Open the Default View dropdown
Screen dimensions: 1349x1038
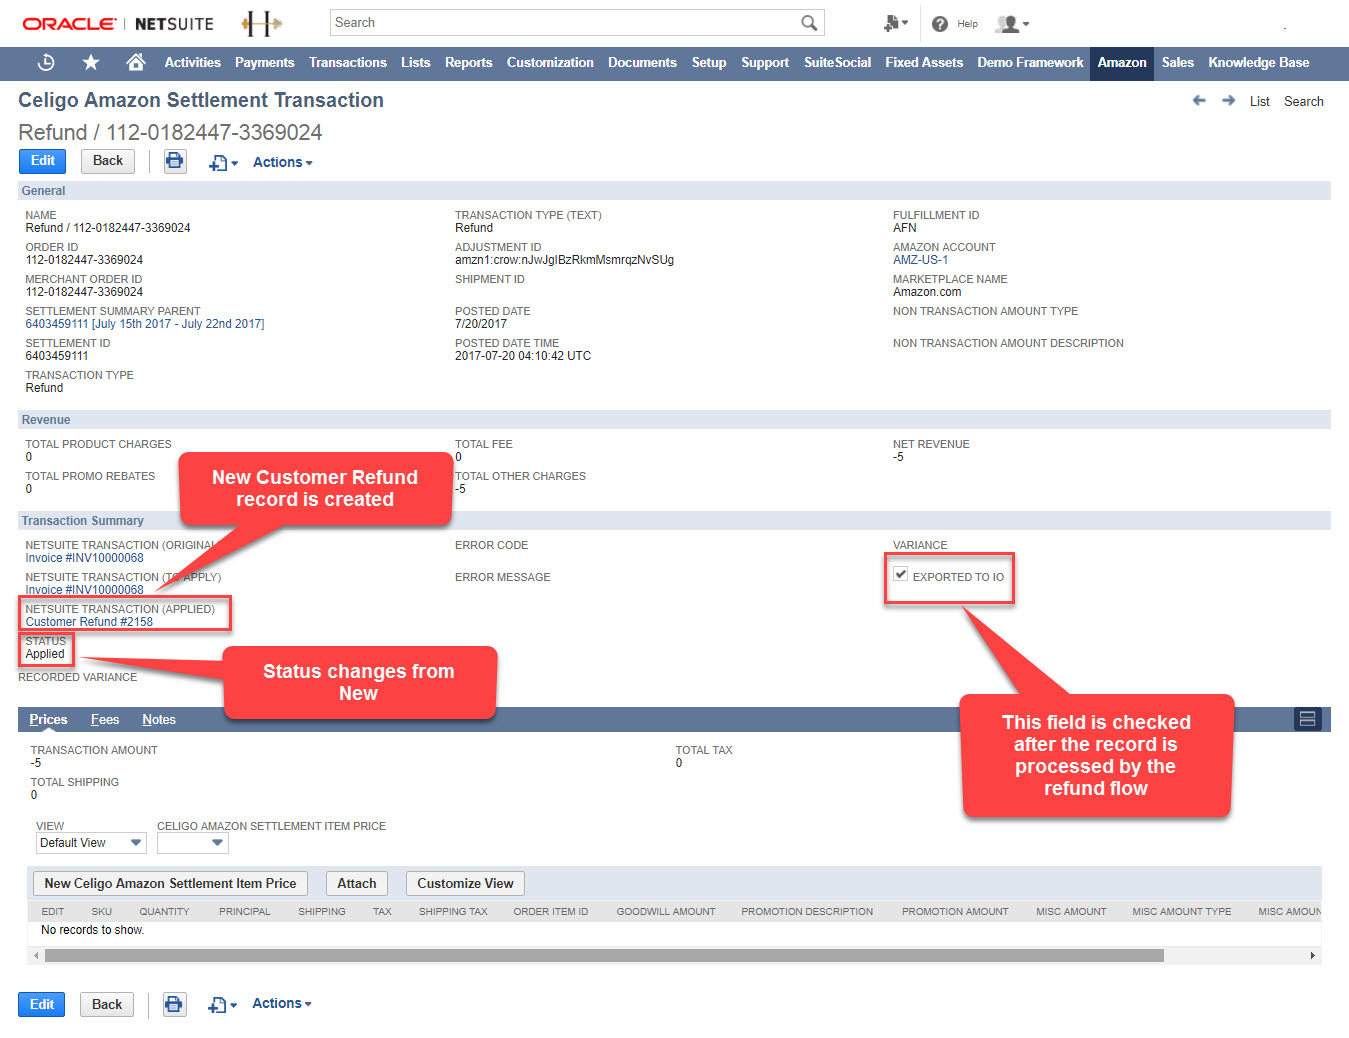tap(91, 843)
